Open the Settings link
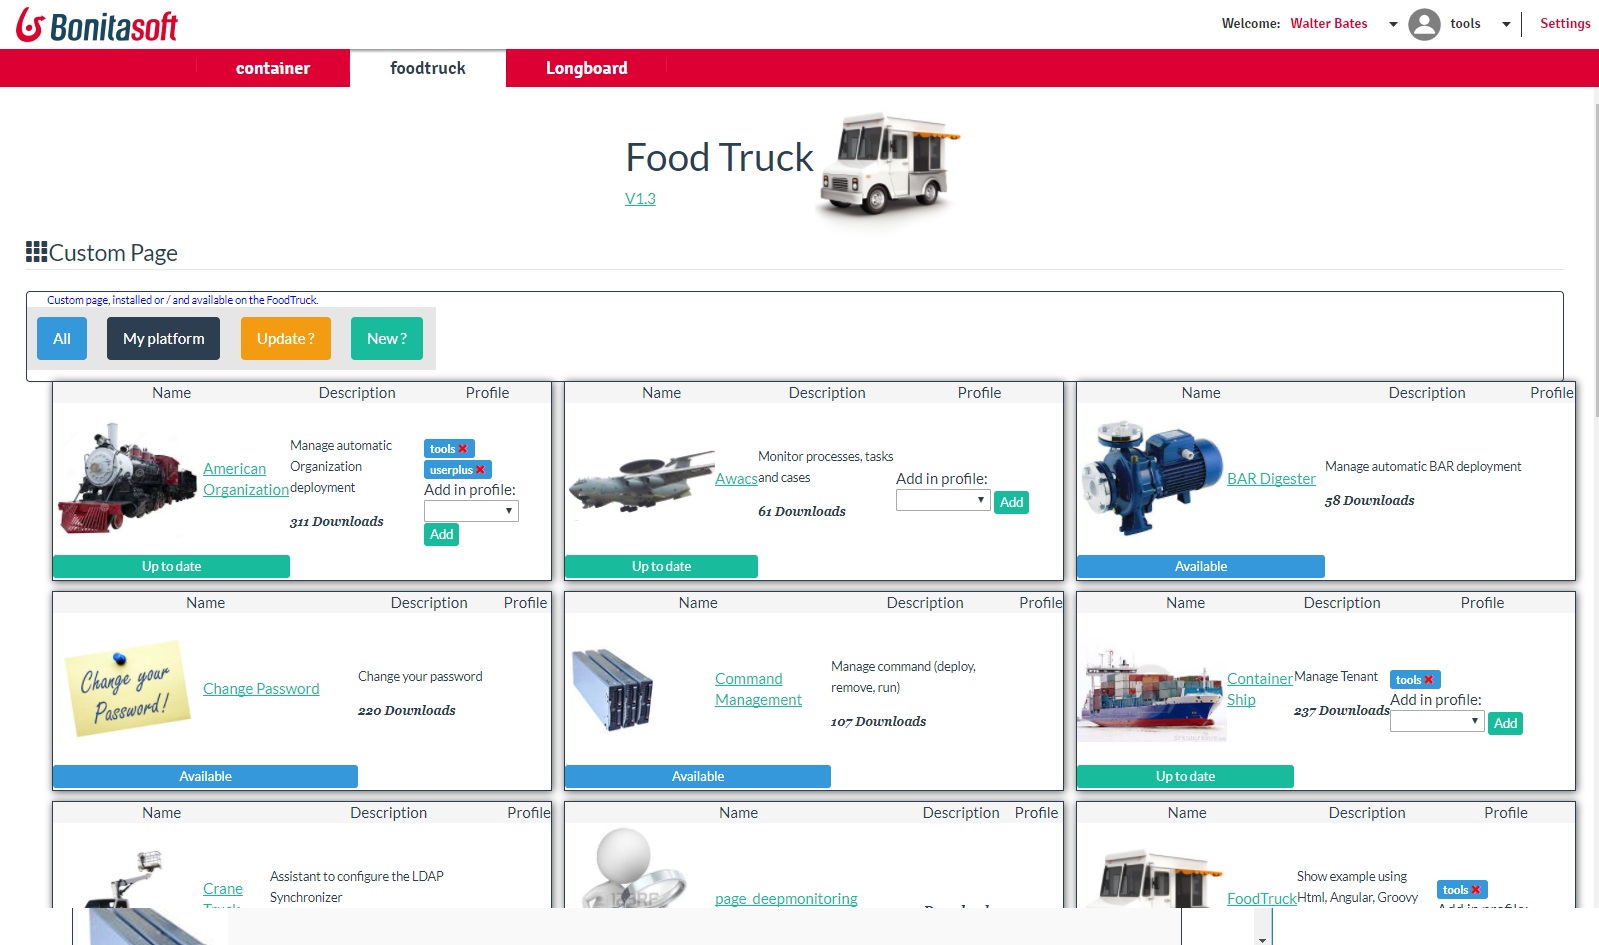 click(x=1565, y=23)
